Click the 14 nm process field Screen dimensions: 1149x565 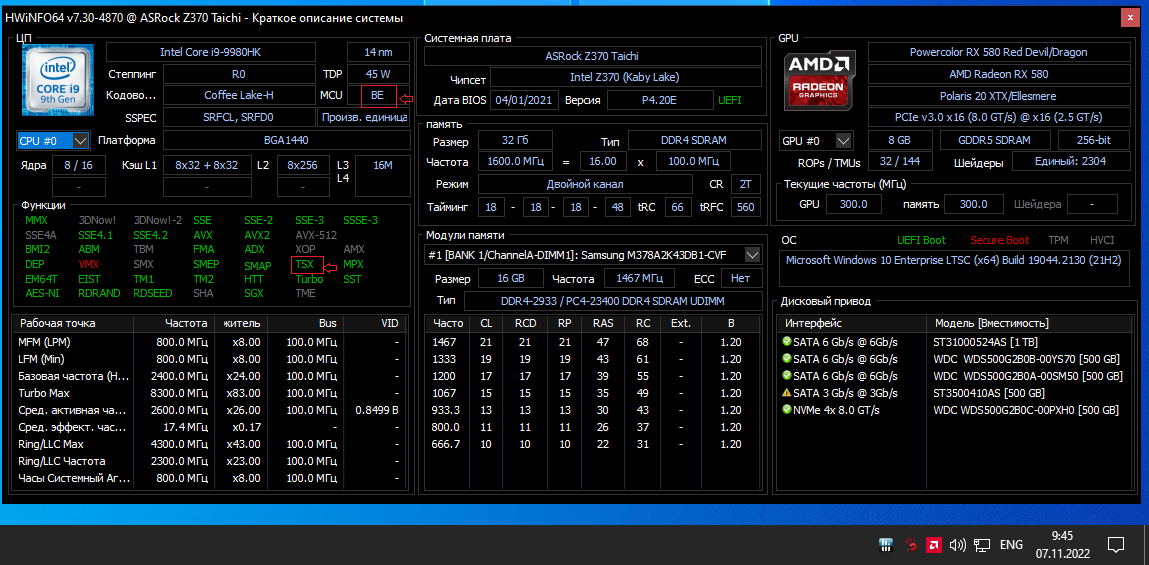(378, 52)
